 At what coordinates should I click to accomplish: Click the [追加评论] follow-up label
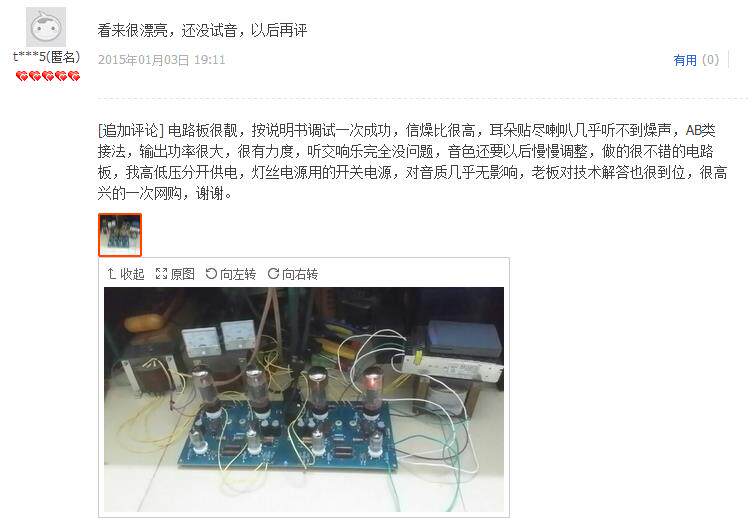click(x=131, y=130)
